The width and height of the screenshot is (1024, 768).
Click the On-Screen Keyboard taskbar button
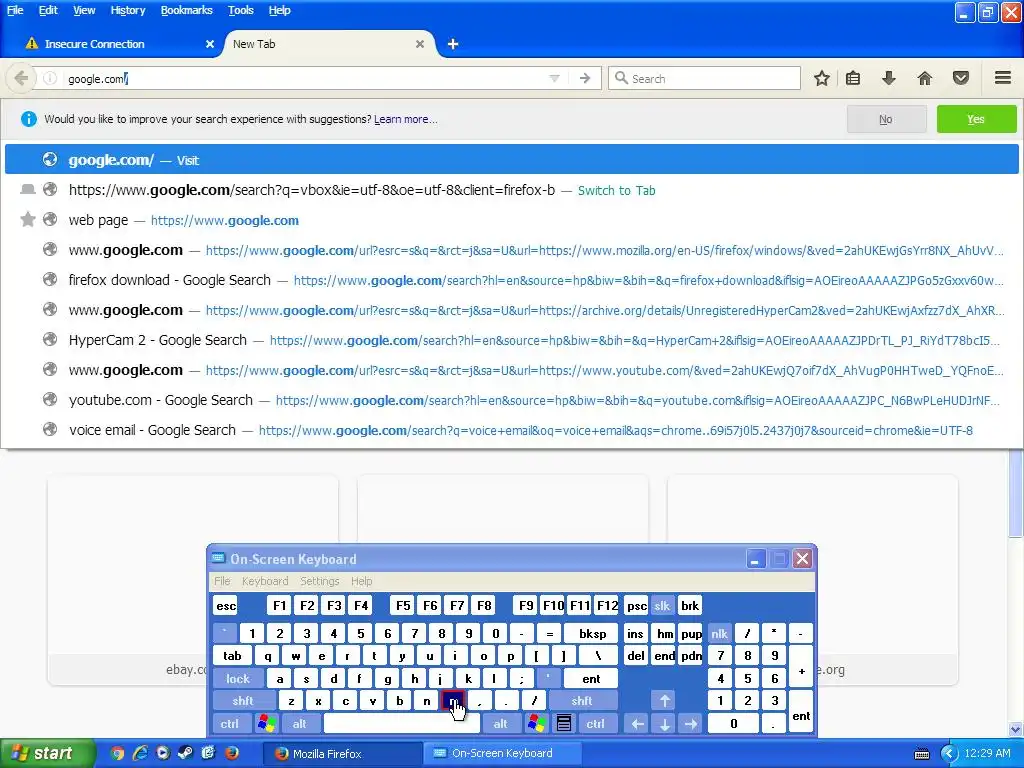(x=502, y=753)
